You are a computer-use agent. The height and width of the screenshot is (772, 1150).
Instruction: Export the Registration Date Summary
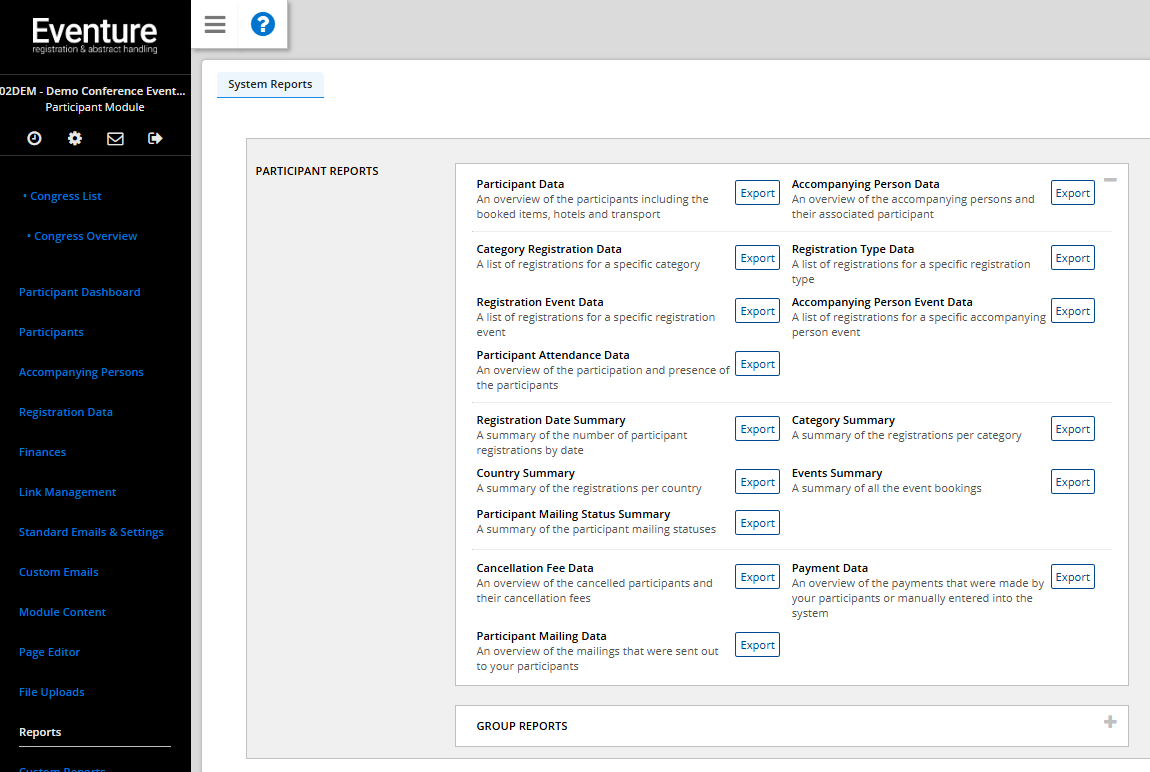[758, 429]
